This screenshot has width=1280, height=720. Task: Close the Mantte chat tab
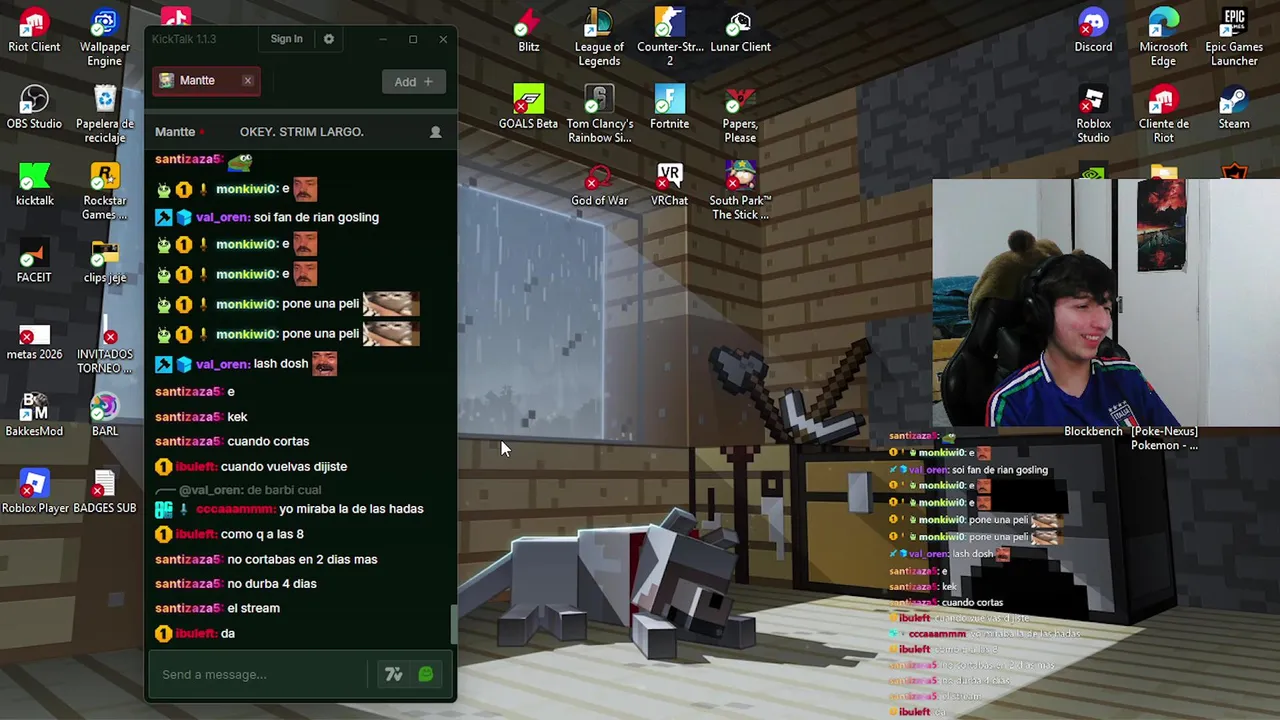click(x=247, y=80)
